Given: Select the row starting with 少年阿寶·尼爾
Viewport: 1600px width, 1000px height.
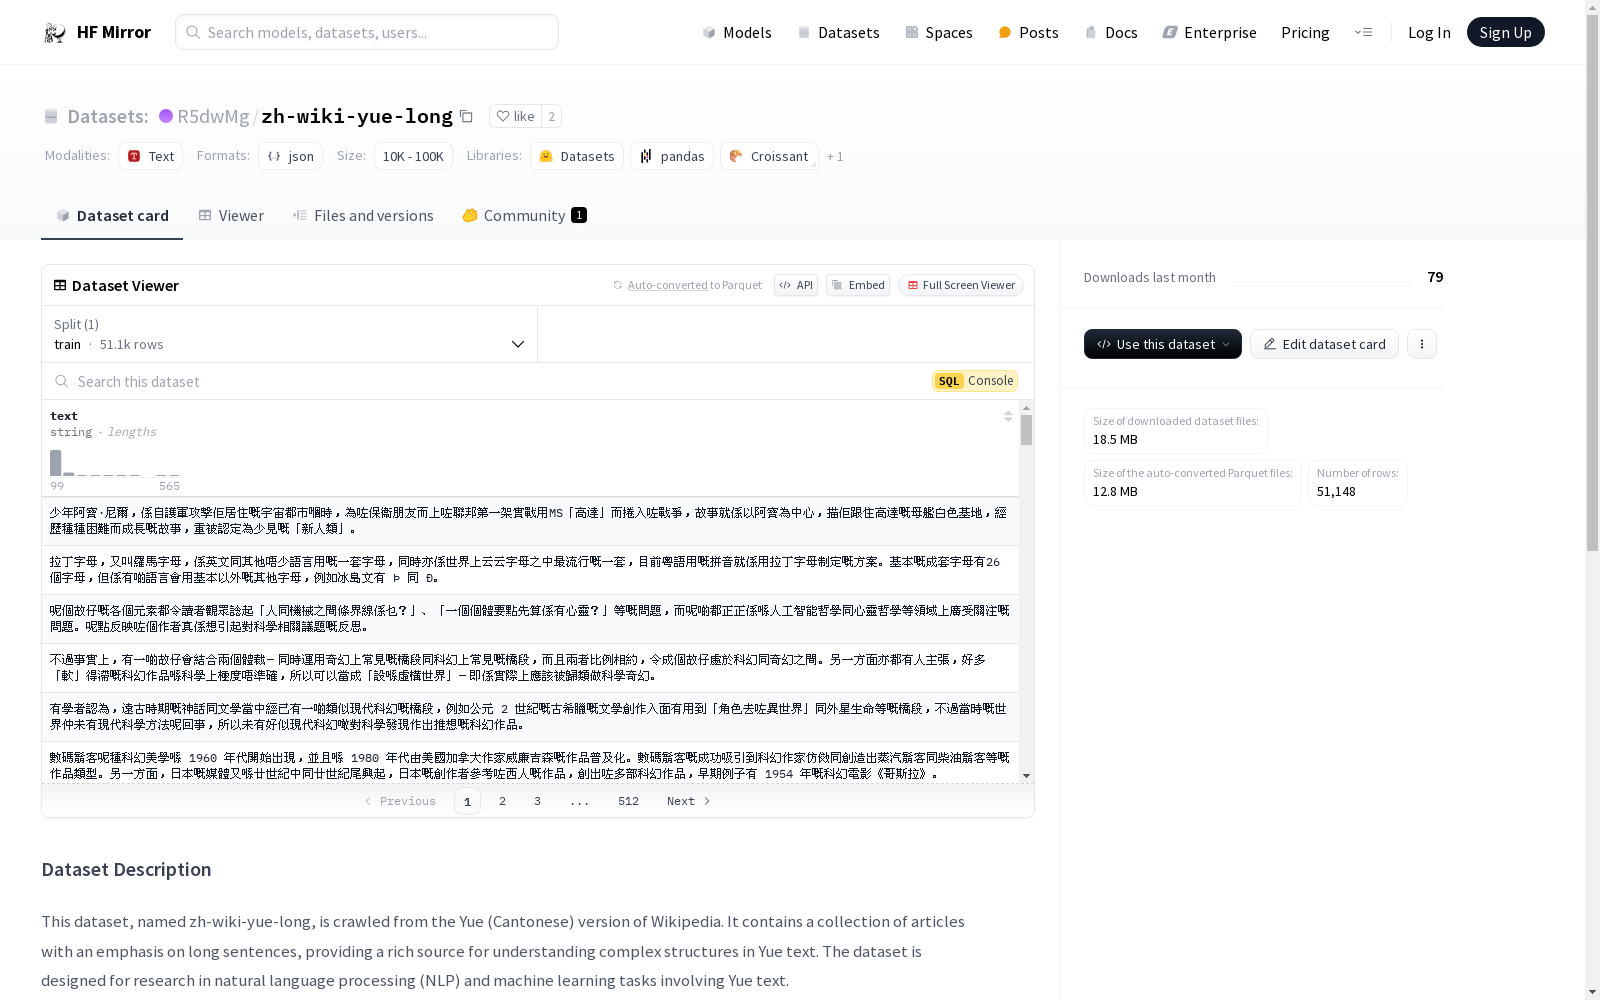Looking at the screenshot, I should click(x=530, y=521).
